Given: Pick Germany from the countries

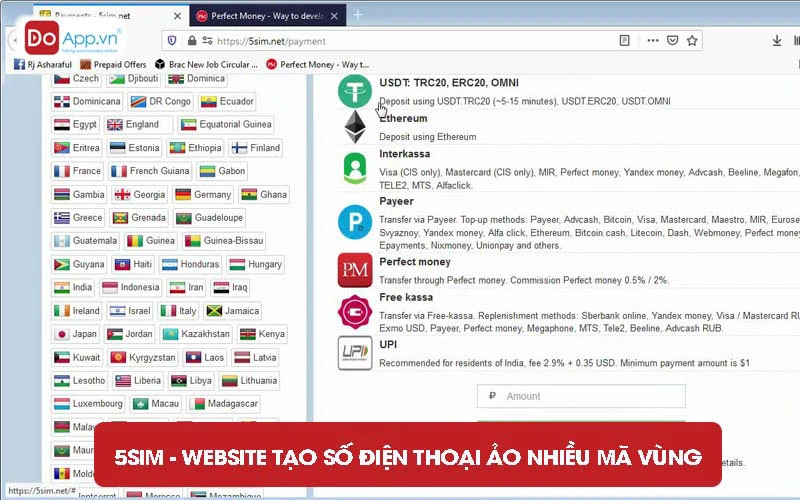Looking at the screenshot, I should click(203, 194).
